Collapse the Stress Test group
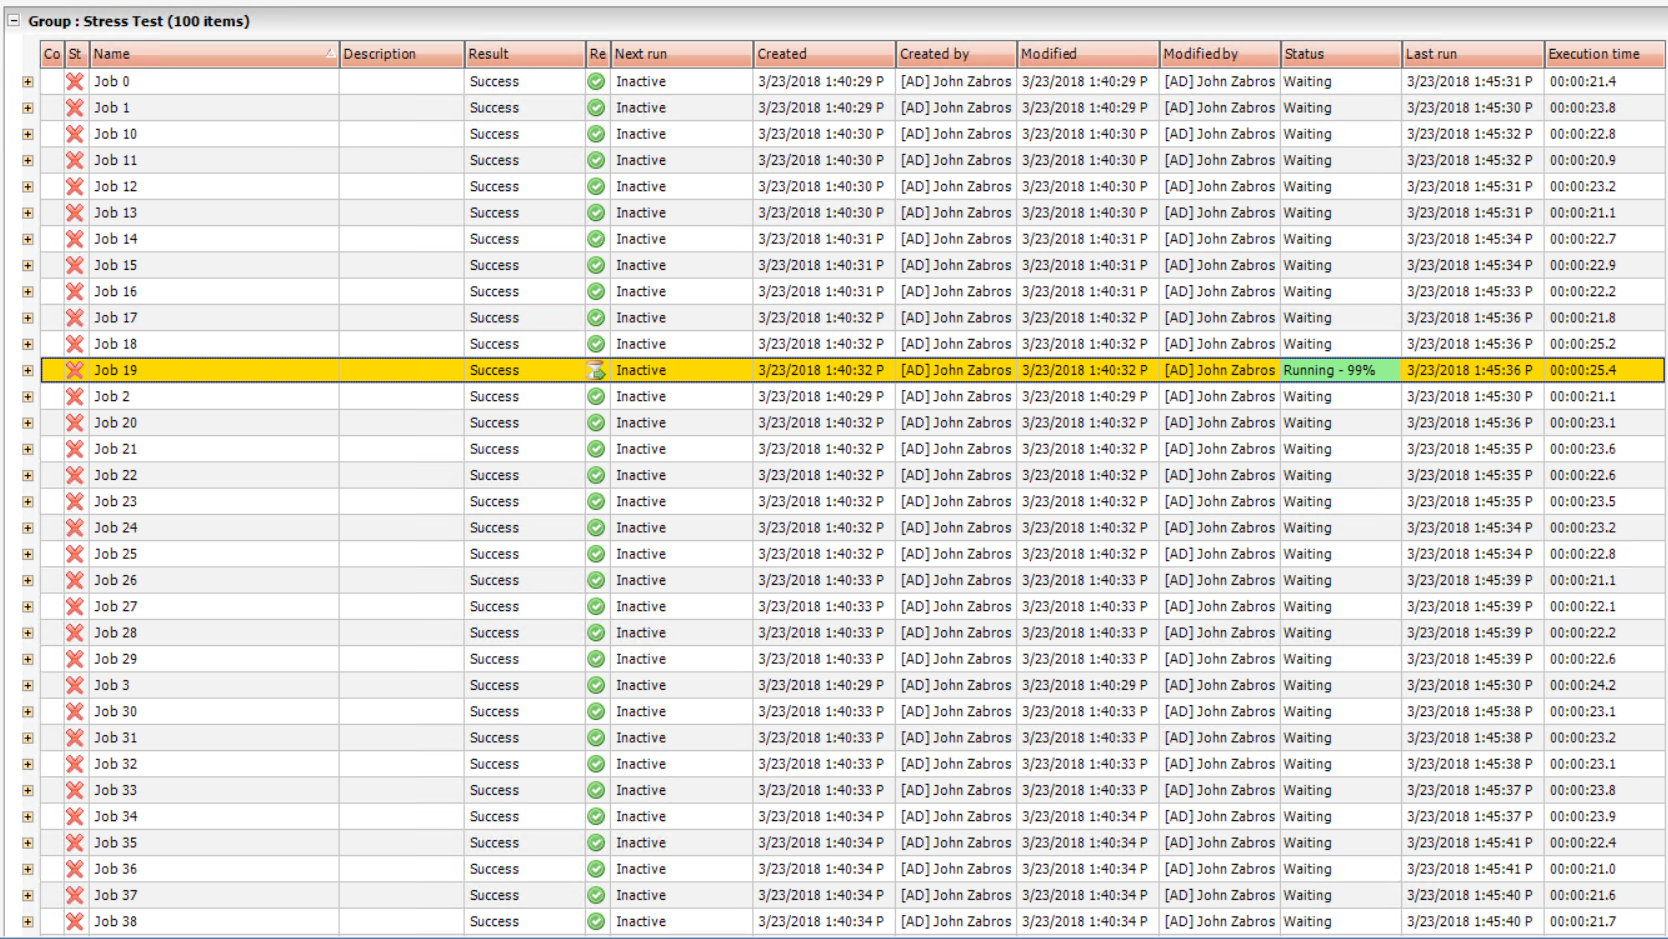This screenshot has width=1668, height=939. click(x=14, y=21)
